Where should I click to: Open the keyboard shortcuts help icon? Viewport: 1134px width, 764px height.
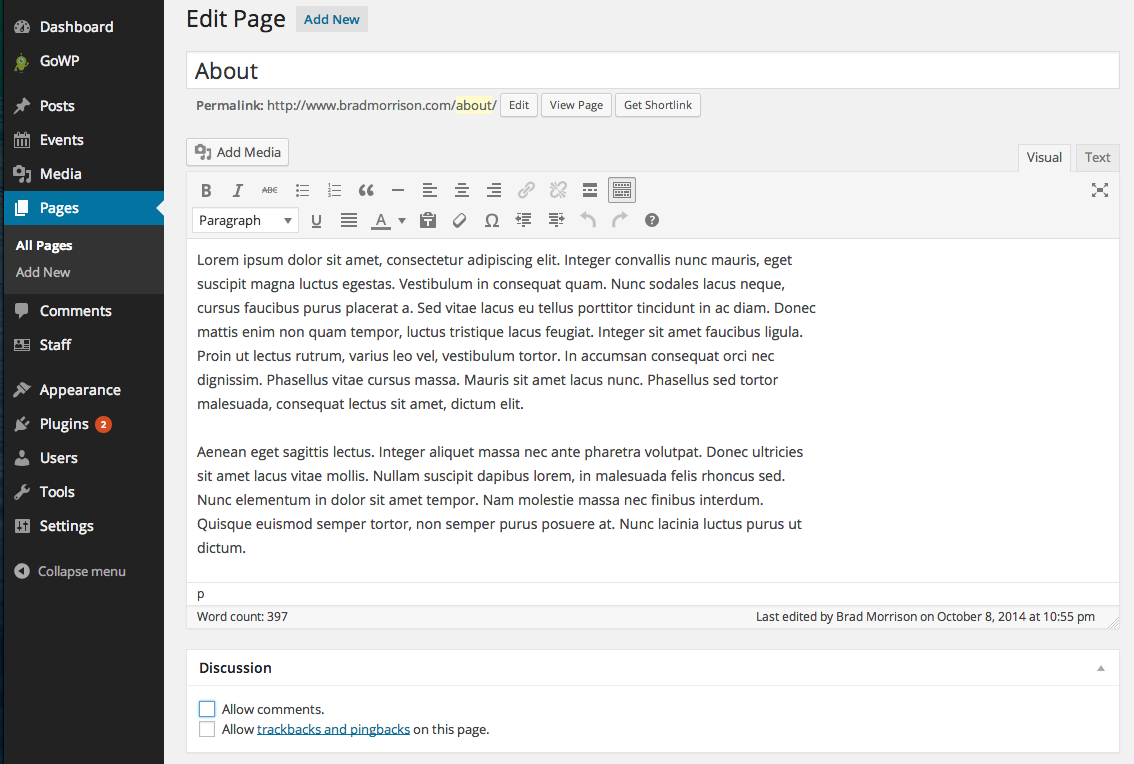point(652,221)
